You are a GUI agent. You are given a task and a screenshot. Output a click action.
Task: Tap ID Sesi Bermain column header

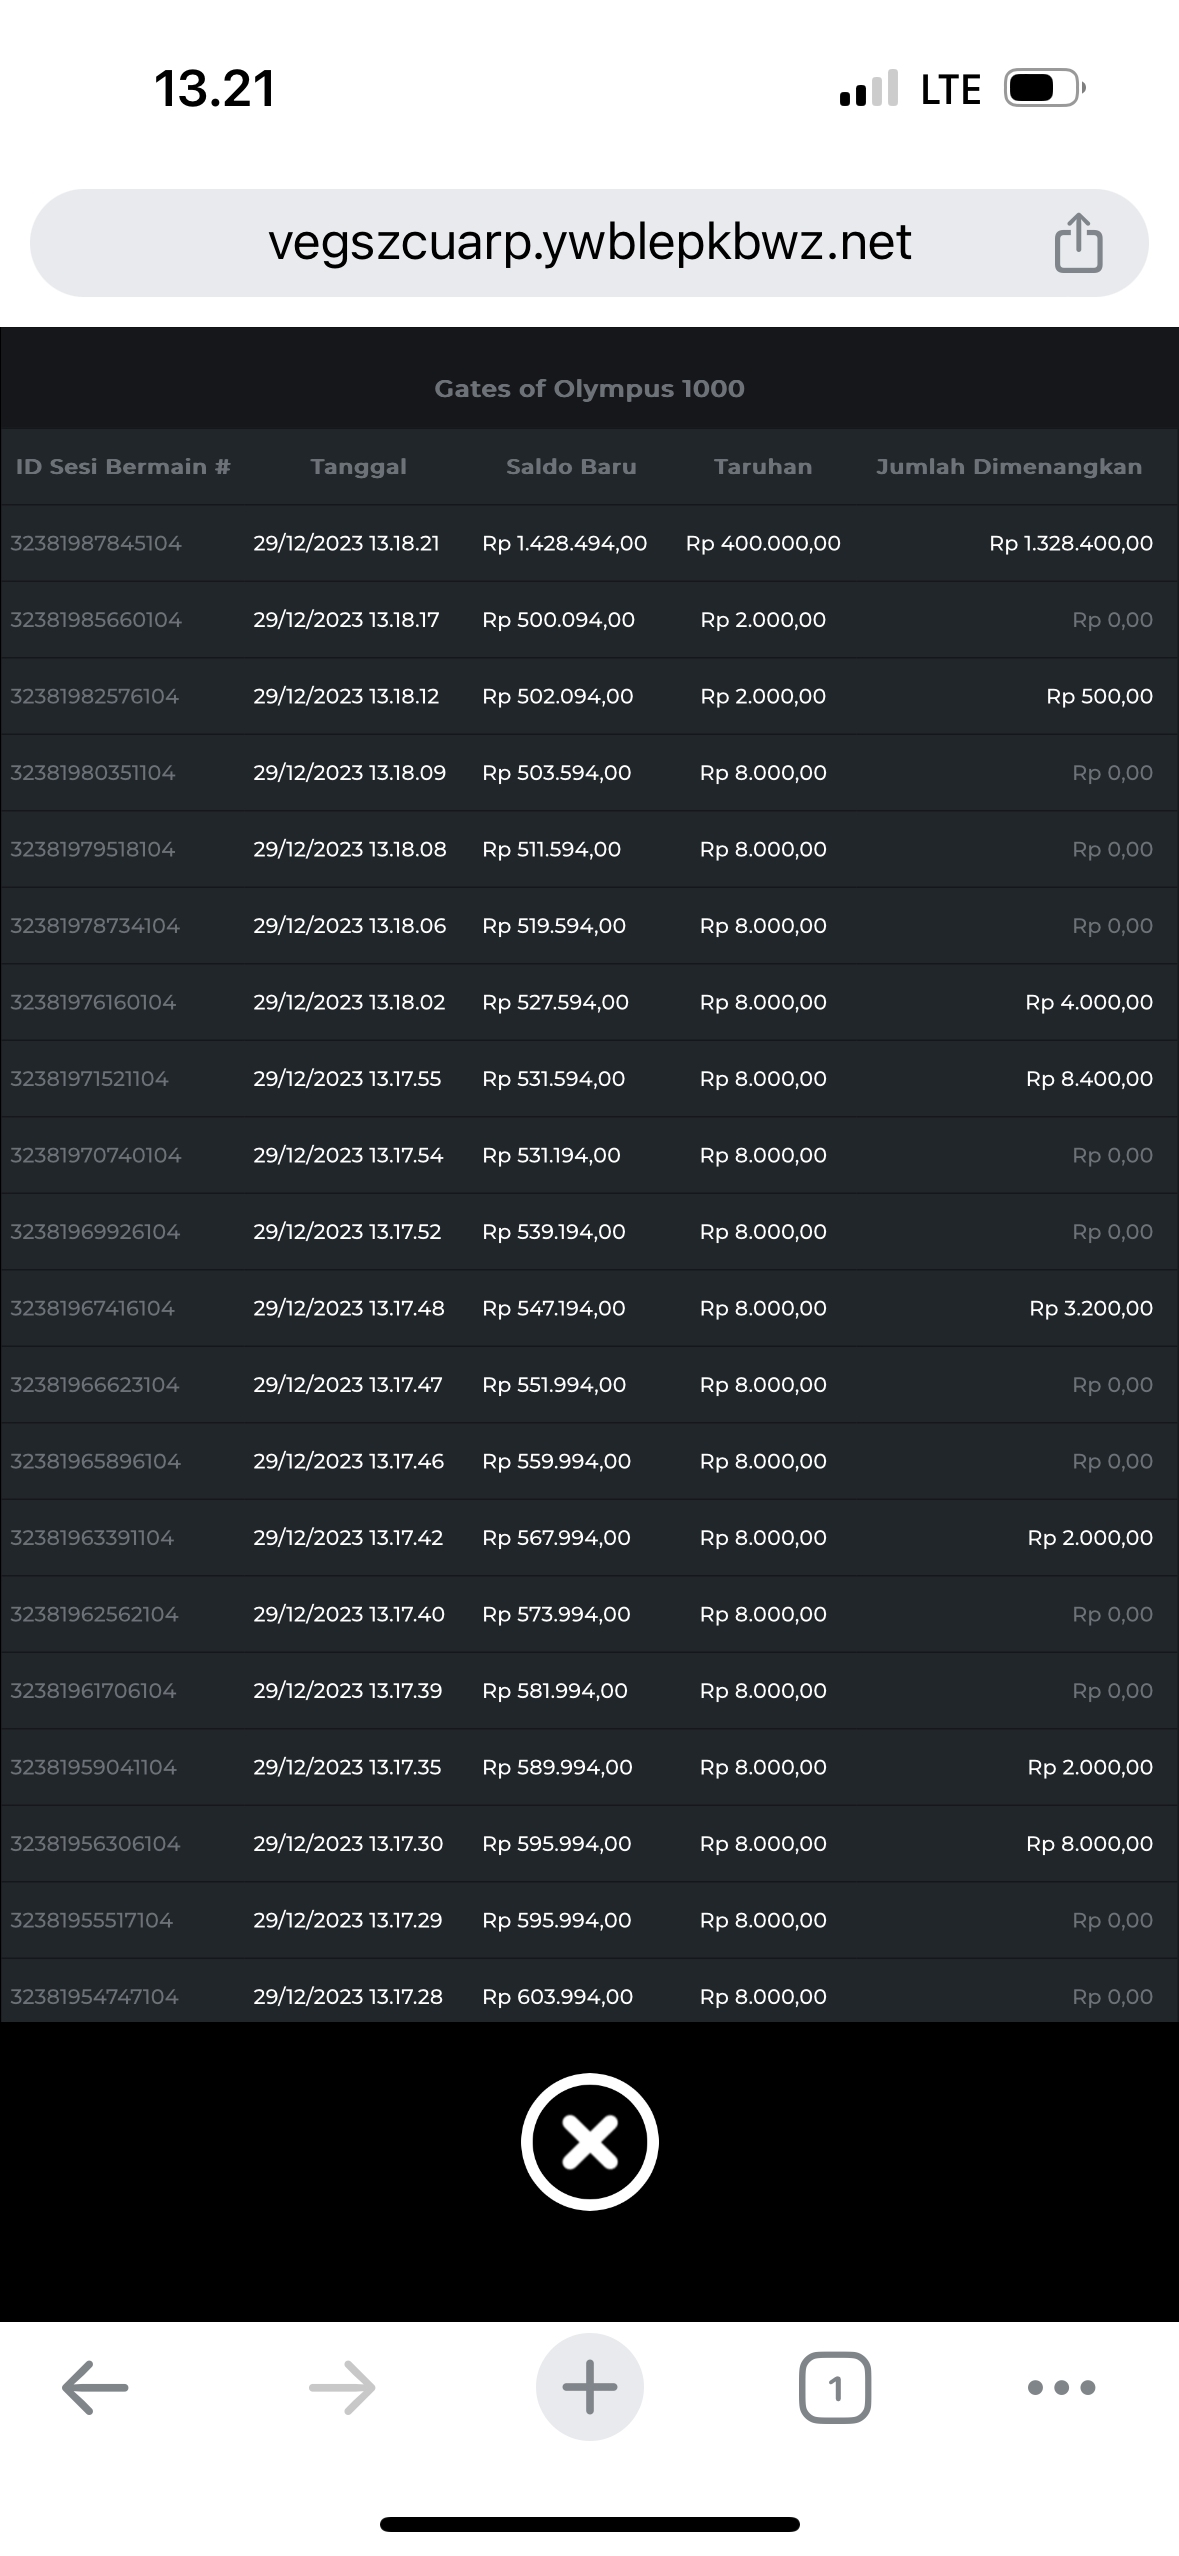[x=123, y=467]
